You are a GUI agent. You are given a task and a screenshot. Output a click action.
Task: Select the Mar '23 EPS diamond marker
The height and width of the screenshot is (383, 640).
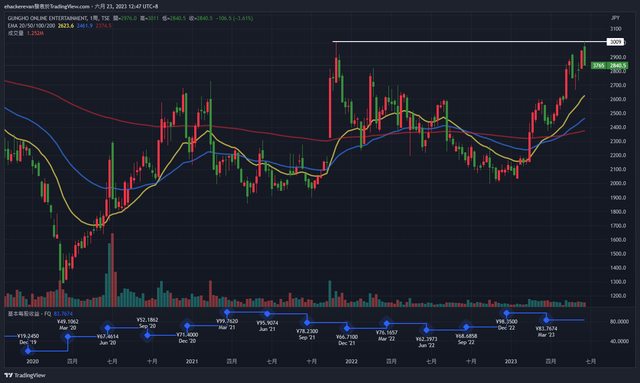tap(547, 320)
